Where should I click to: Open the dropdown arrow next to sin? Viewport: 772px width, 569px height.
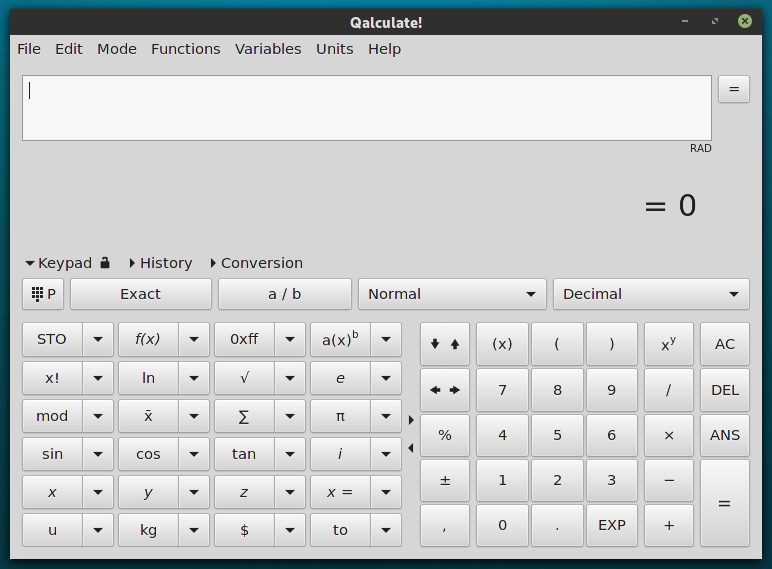click(x=98, y=454)
